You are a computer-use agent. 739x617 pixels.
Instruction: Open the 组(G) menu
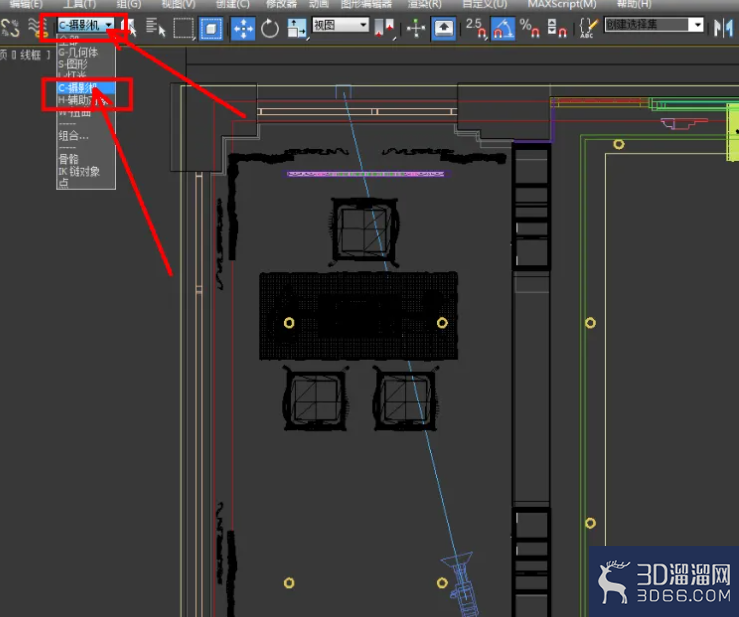129,4
